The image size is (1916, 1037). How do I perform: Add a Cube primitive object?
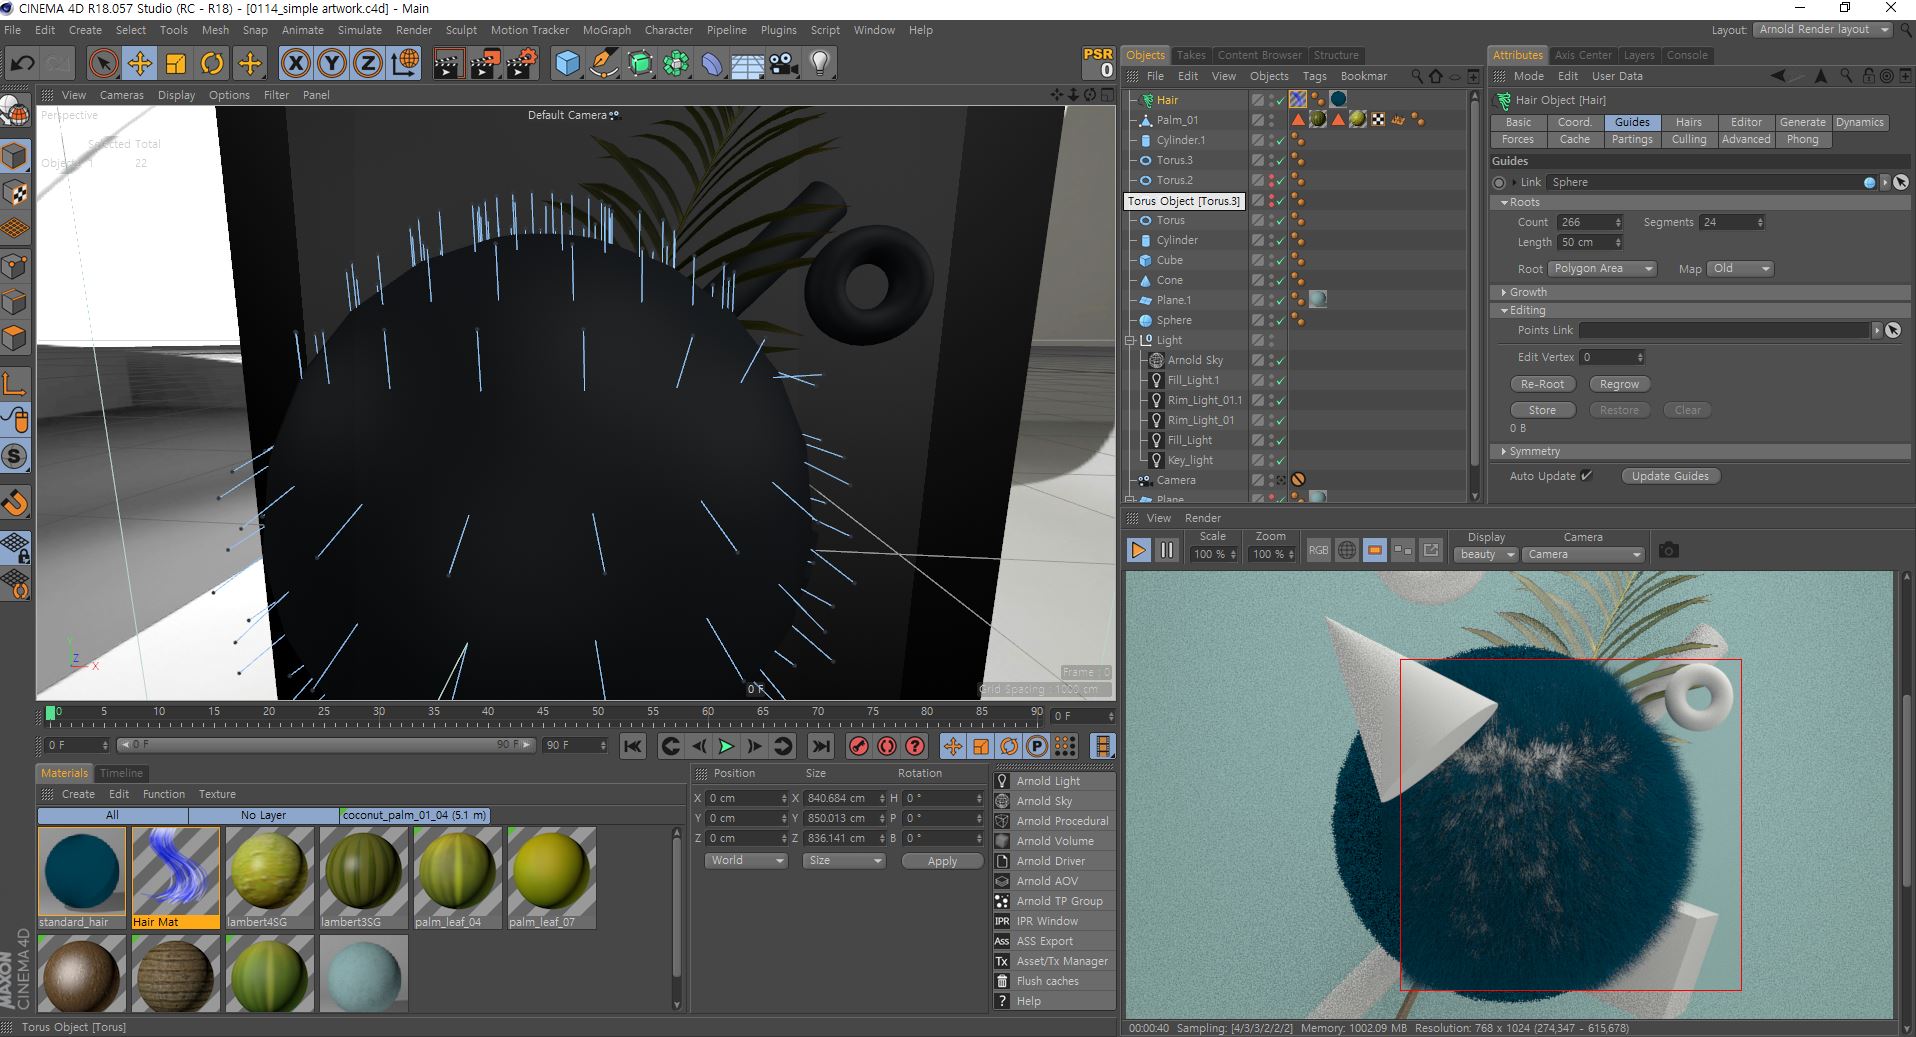tap(567, 64)
